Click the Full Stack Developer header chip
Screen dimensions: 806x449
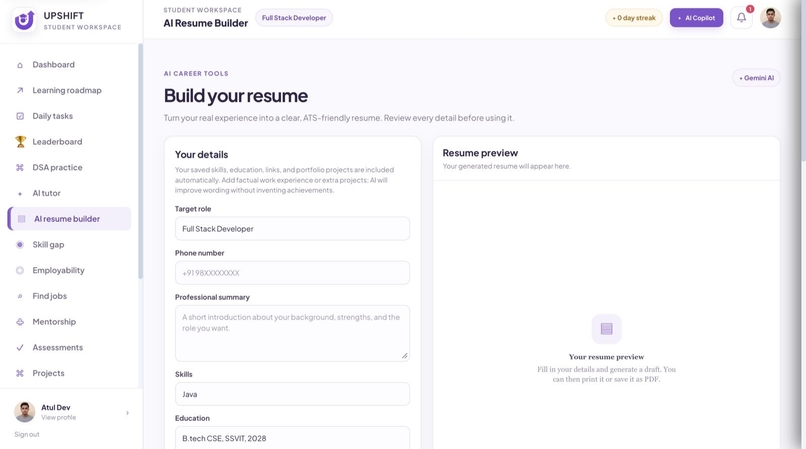pos(294,18)
